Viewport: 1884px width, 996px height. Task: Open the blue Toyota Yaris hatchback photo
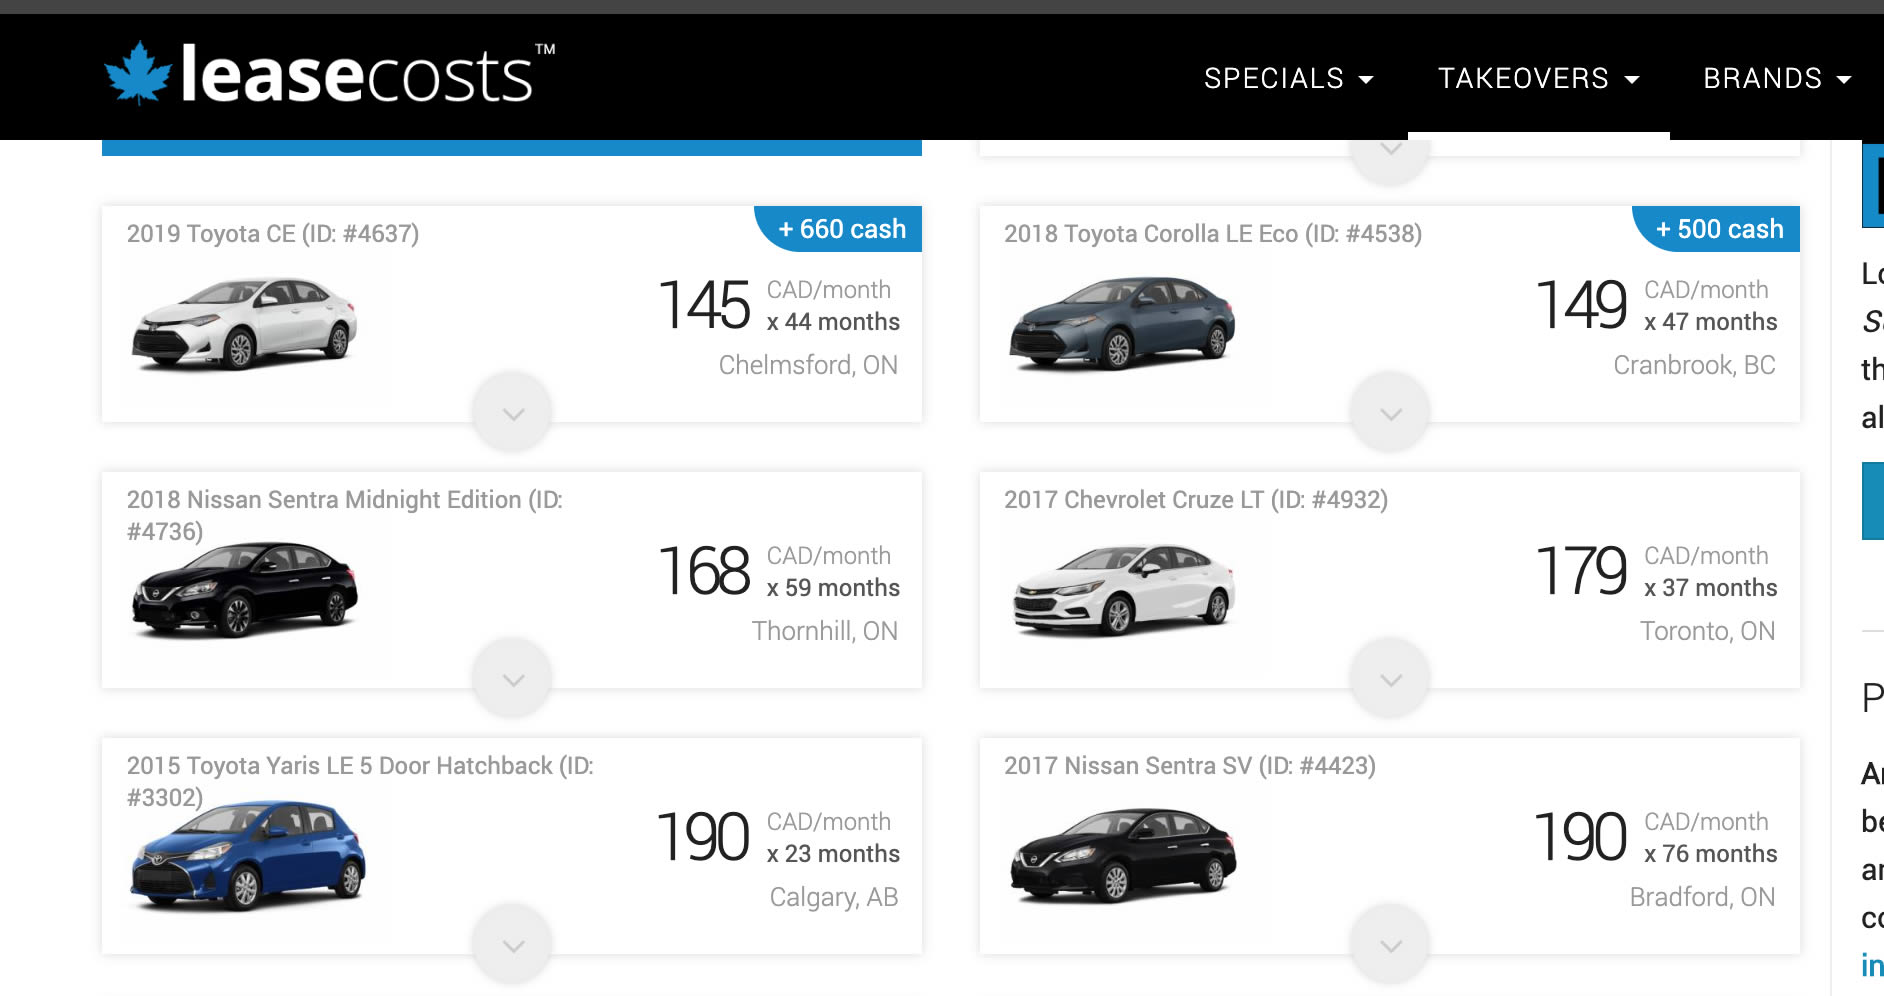tap(247, 856)
